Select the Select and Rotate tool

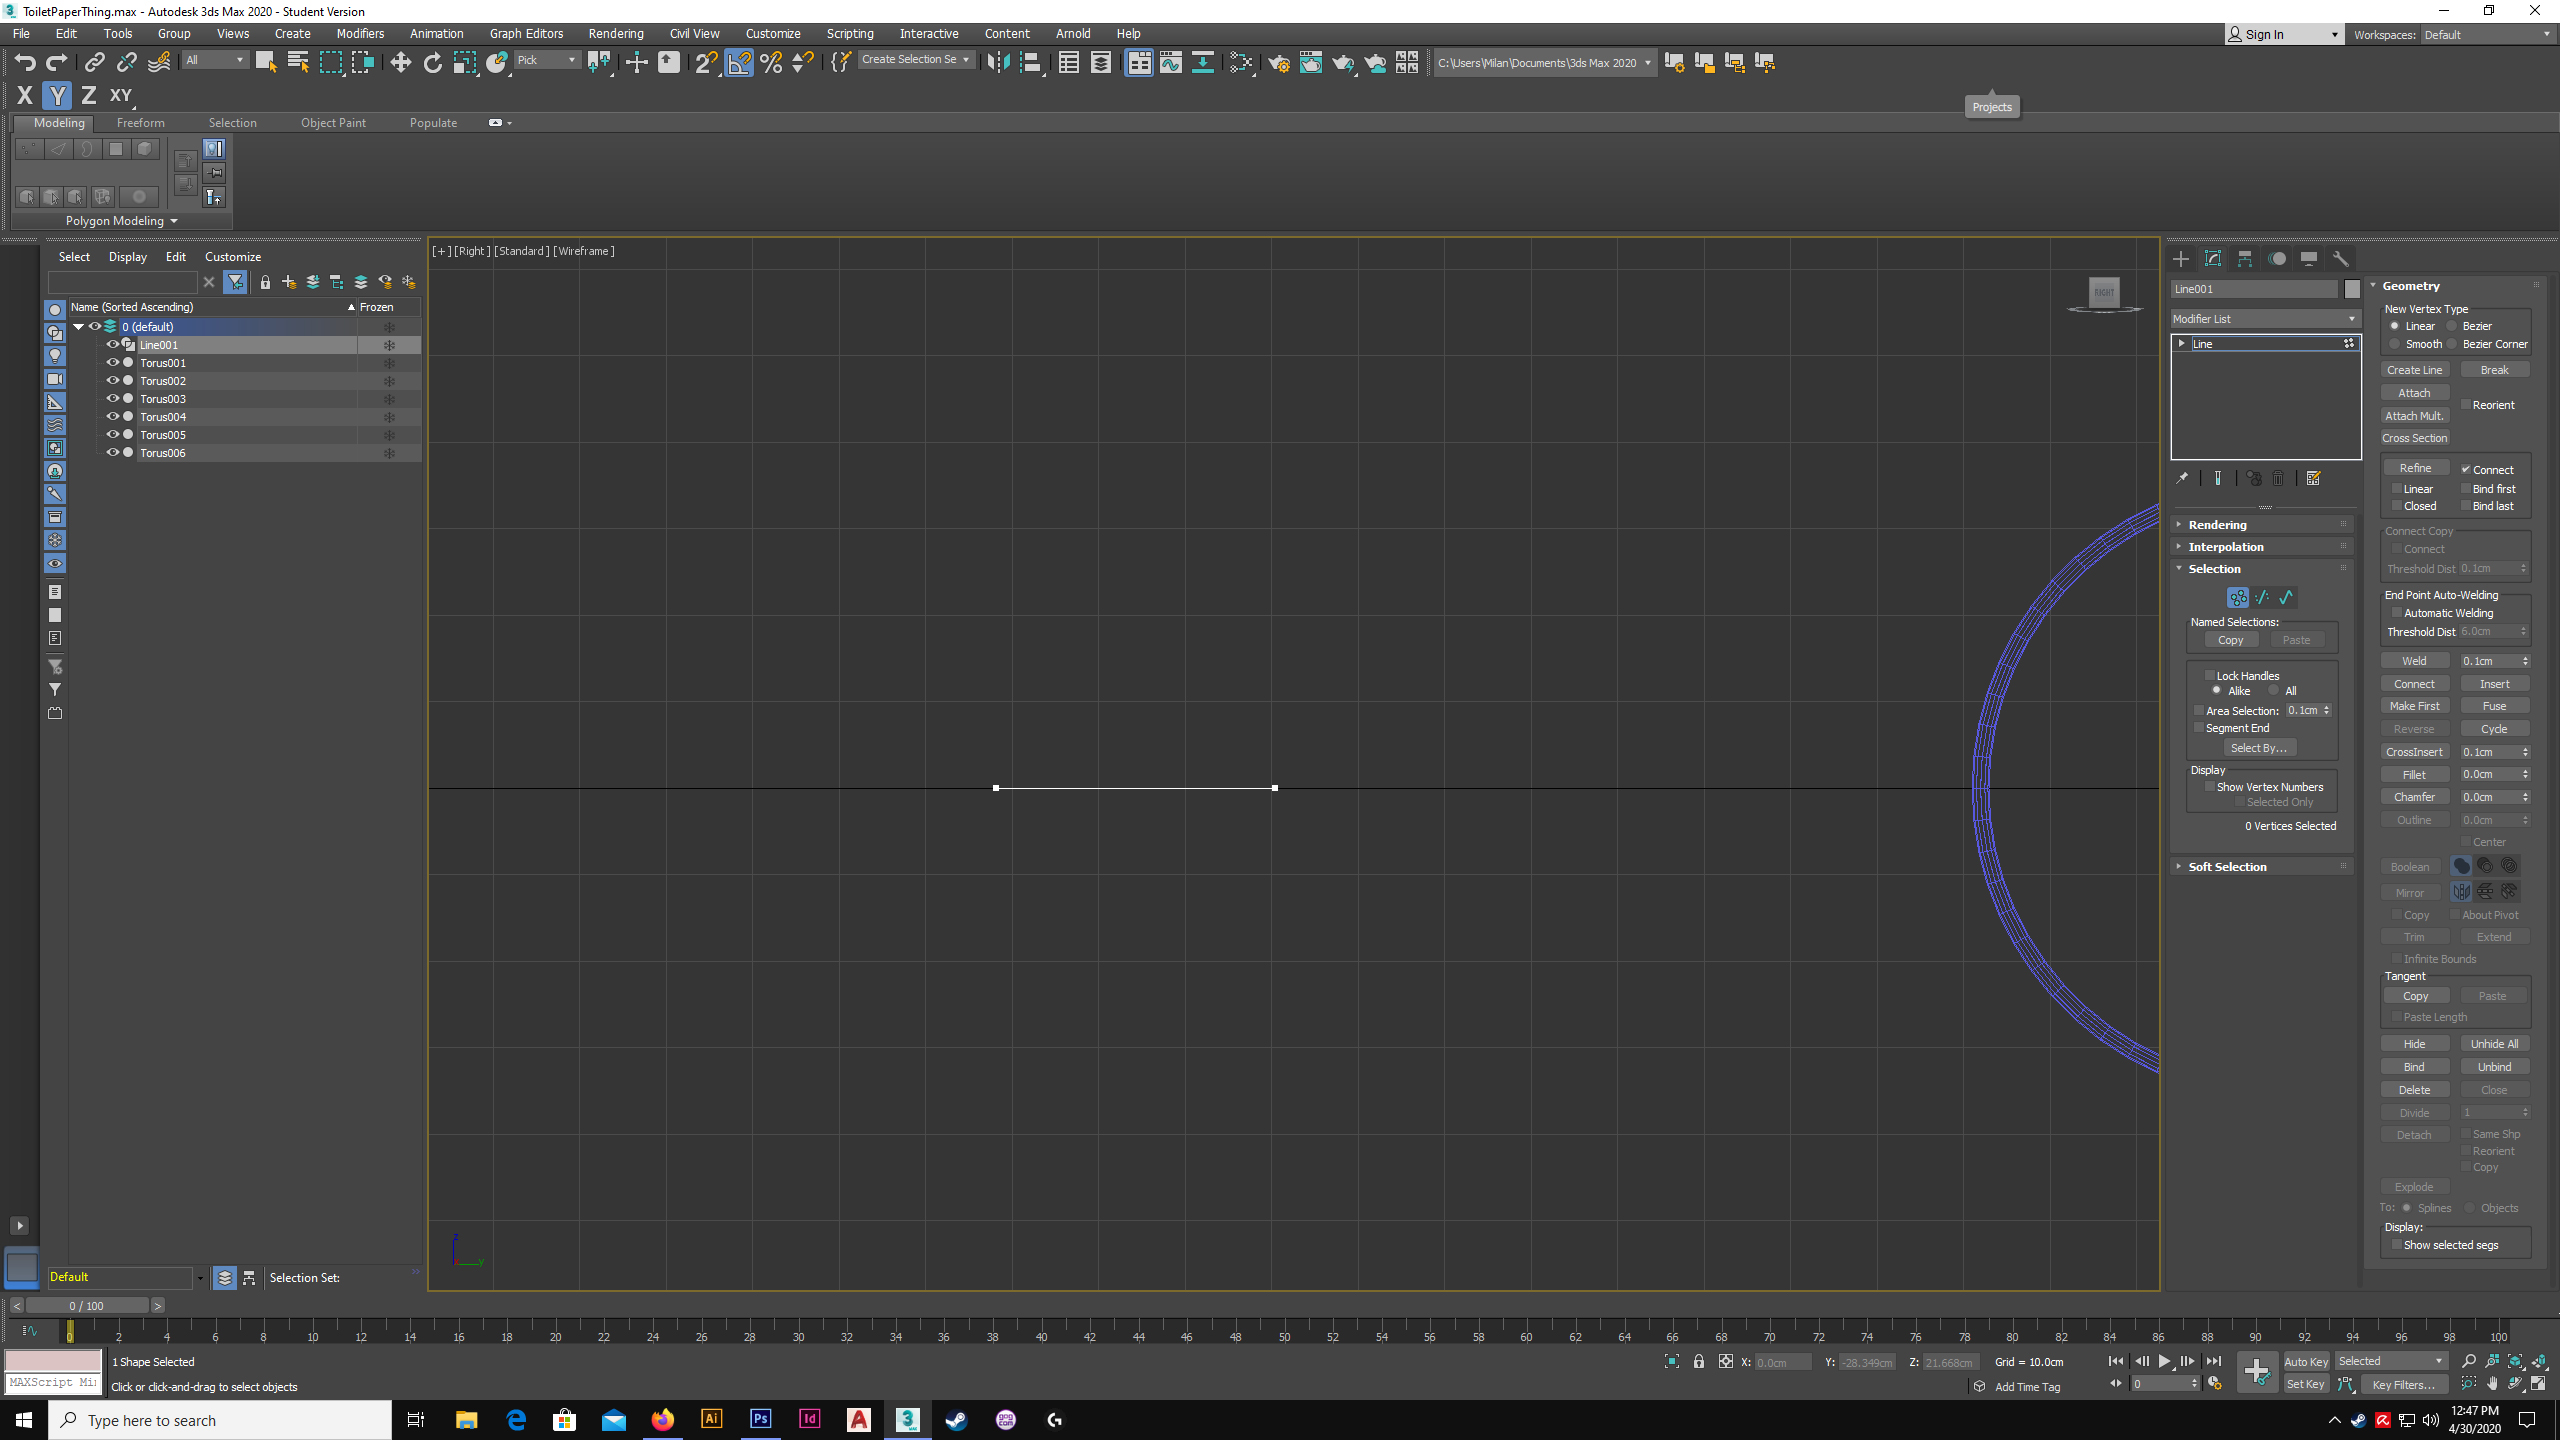(x=432, y=62)
